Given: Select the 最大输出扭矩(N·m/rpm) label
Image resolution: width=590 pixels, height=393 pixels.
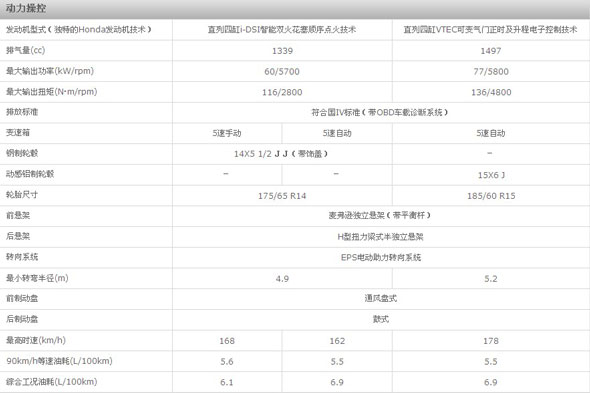Looking at the screenshot, I should [52, 91].
